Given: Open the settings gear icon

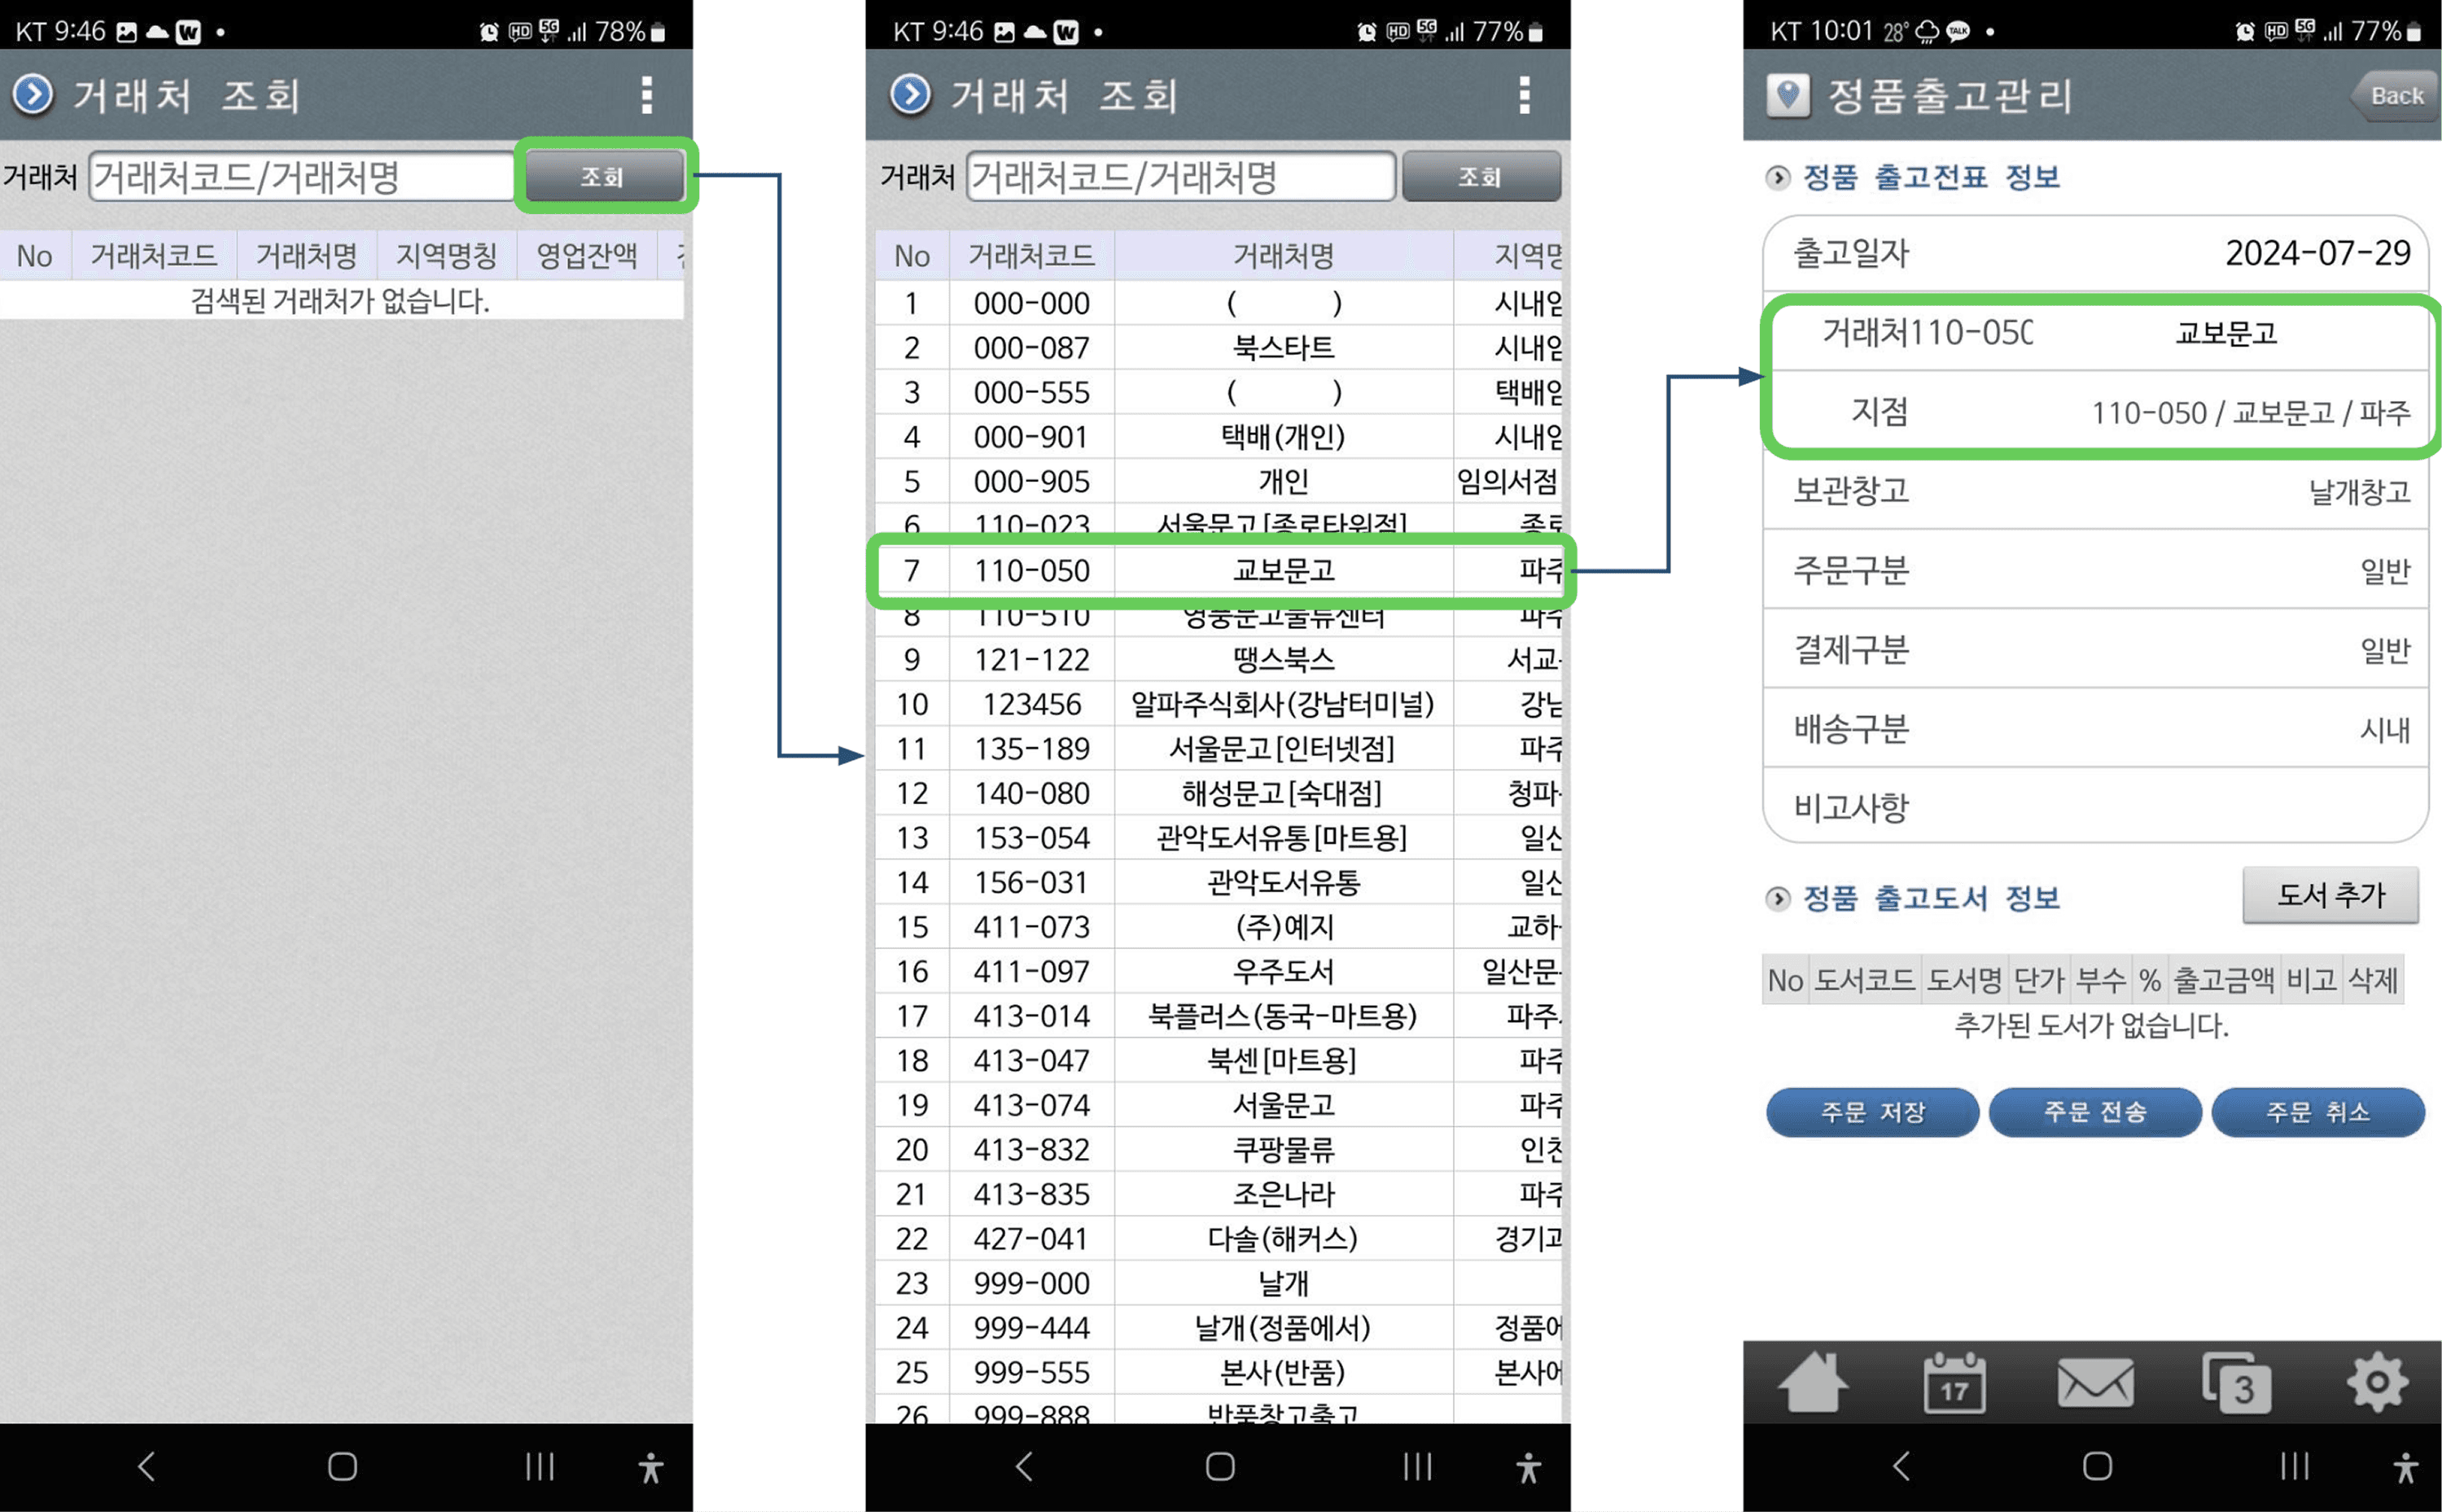Looking at the screenshot, I should 2377,1383.
